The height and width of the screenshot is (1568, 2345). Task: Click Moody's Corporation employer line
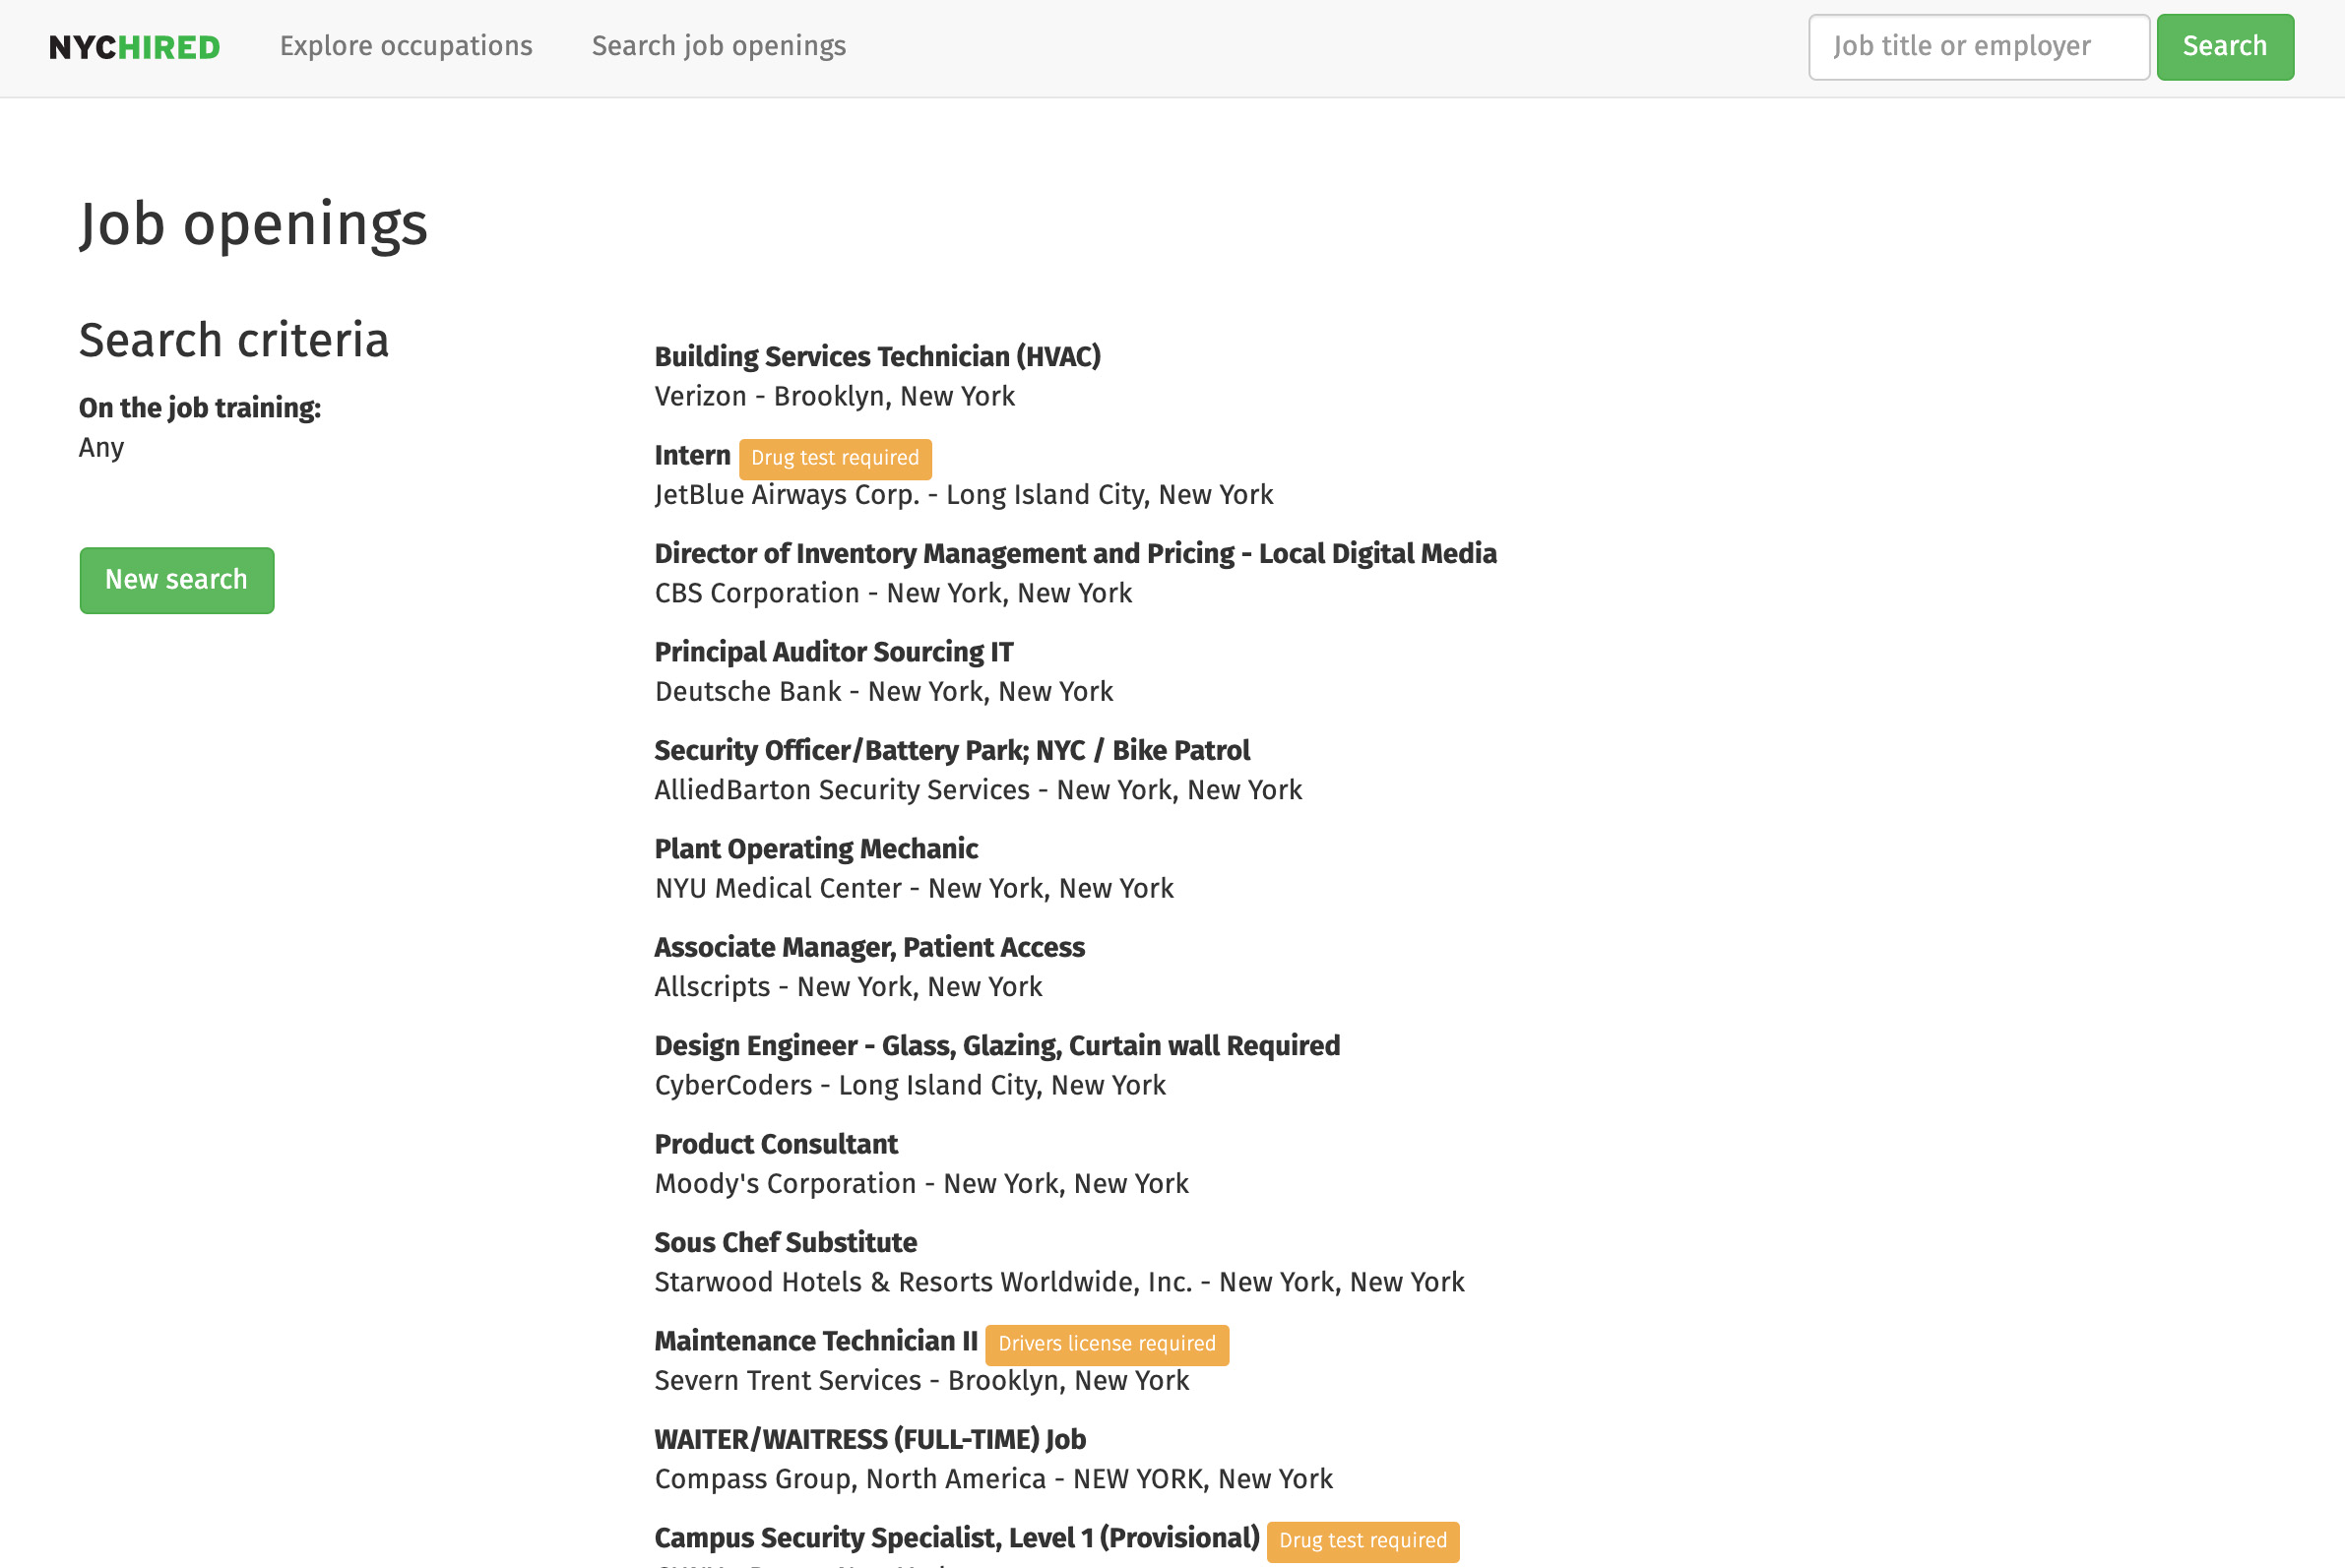pyautogui.click(x=921, y=1184)
